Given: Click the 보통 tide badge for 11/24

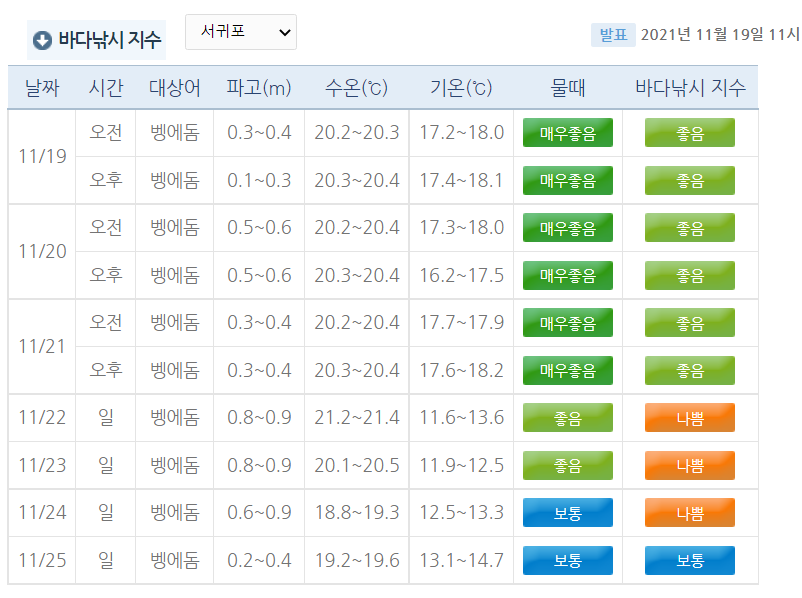Looking at the screenshot, I should click(568, 513).
